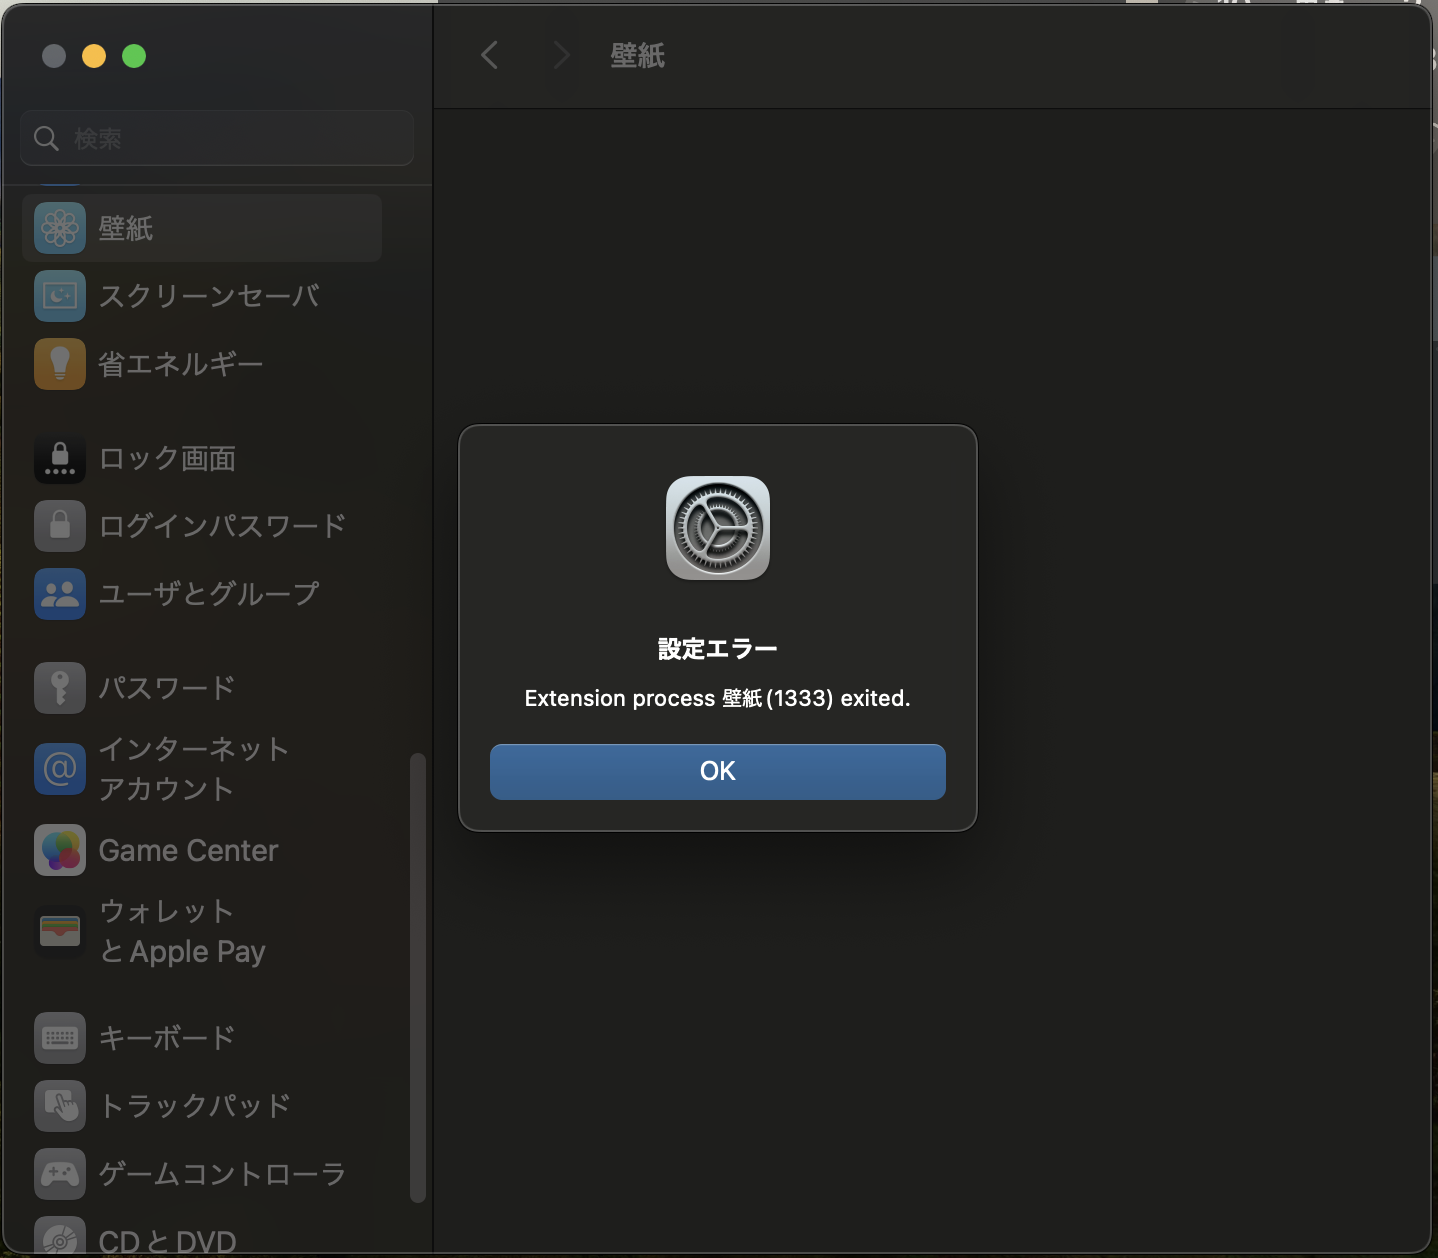Screen dimensions: 1438x1258
Task: Minimize the window with yellow button
Action: [94, 56]
